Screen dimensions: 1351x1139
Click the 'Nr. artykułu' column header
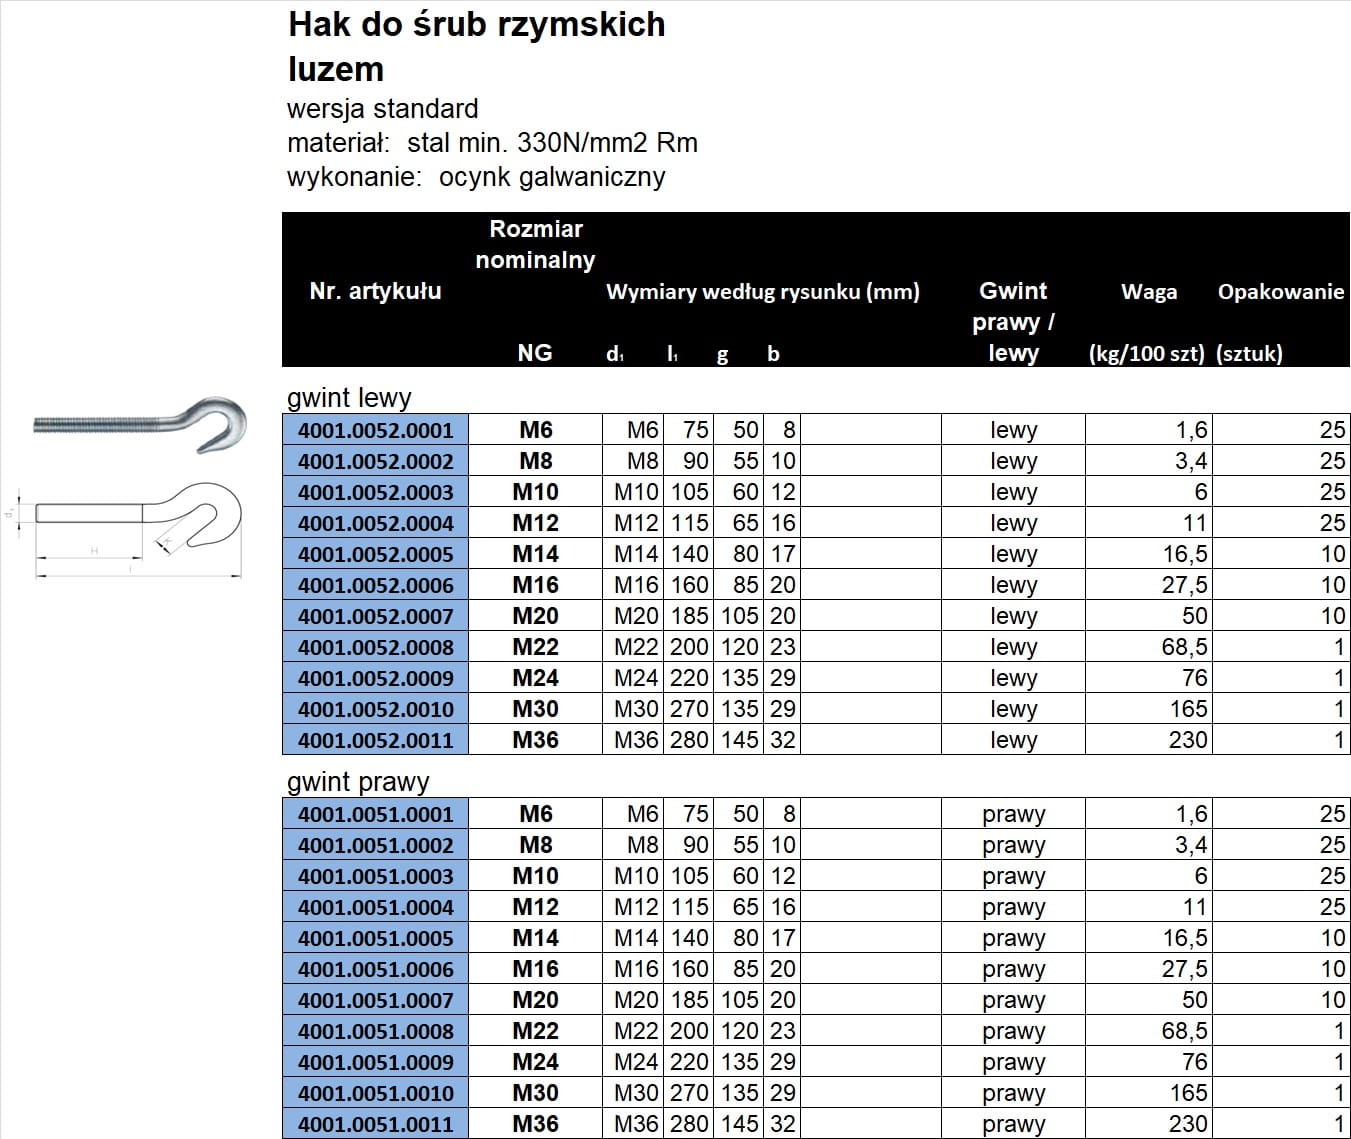coord(375,291)
